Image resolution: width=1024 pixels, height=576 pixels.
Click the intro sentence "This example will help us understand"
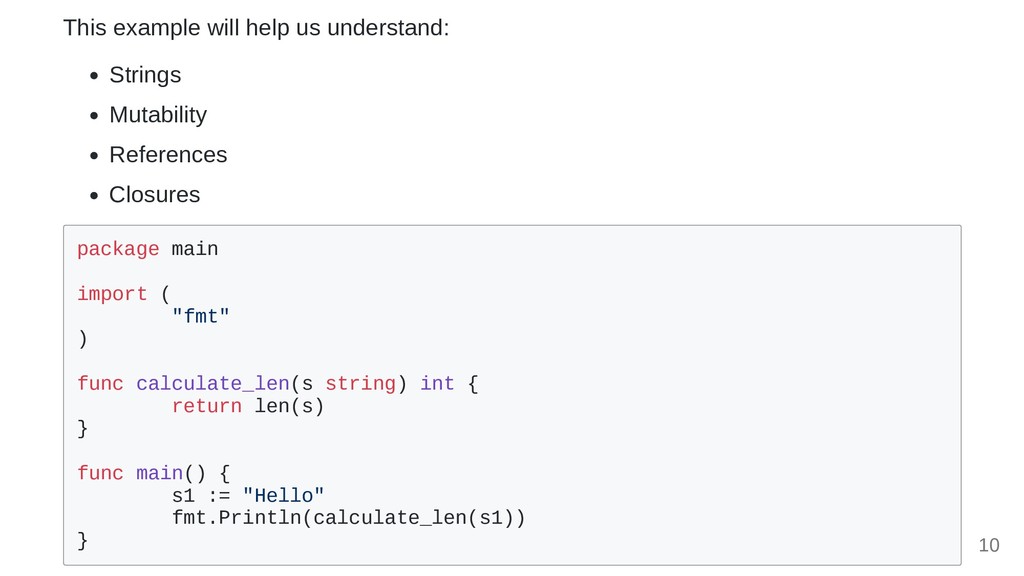pyautogui.click(x=256, y=28)
